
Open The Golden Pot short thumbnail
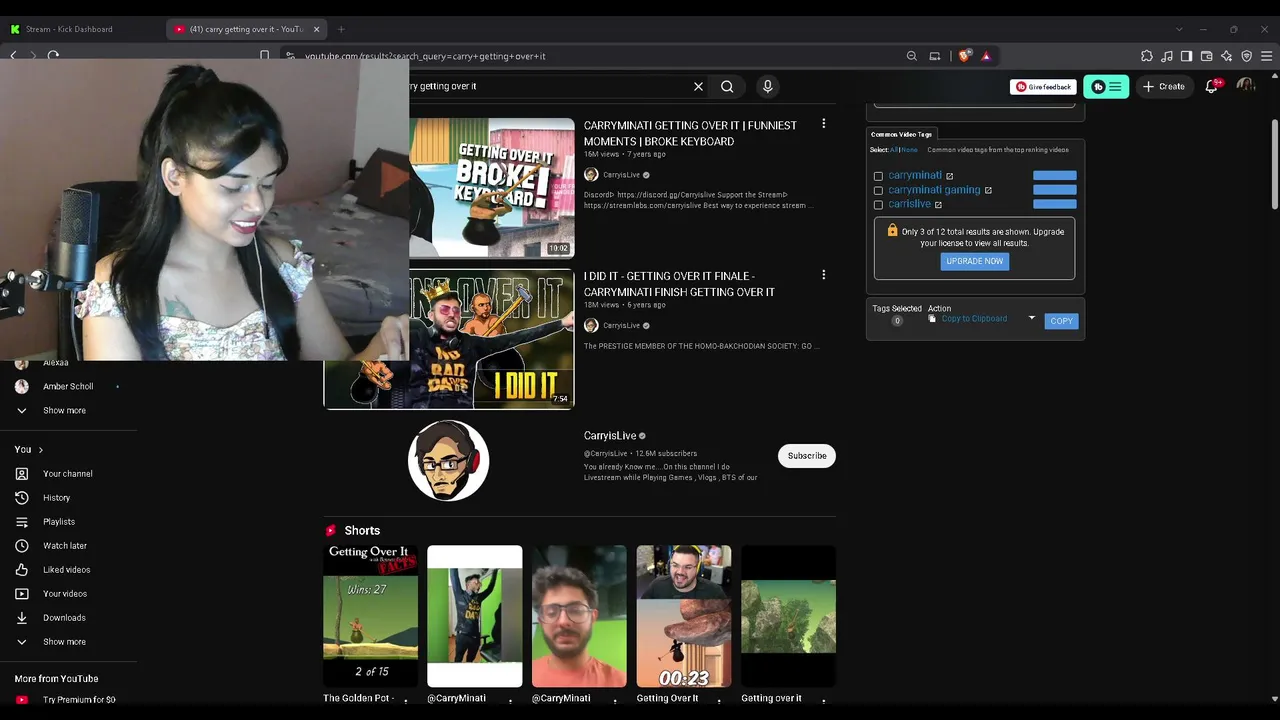(x=370, y=616)
